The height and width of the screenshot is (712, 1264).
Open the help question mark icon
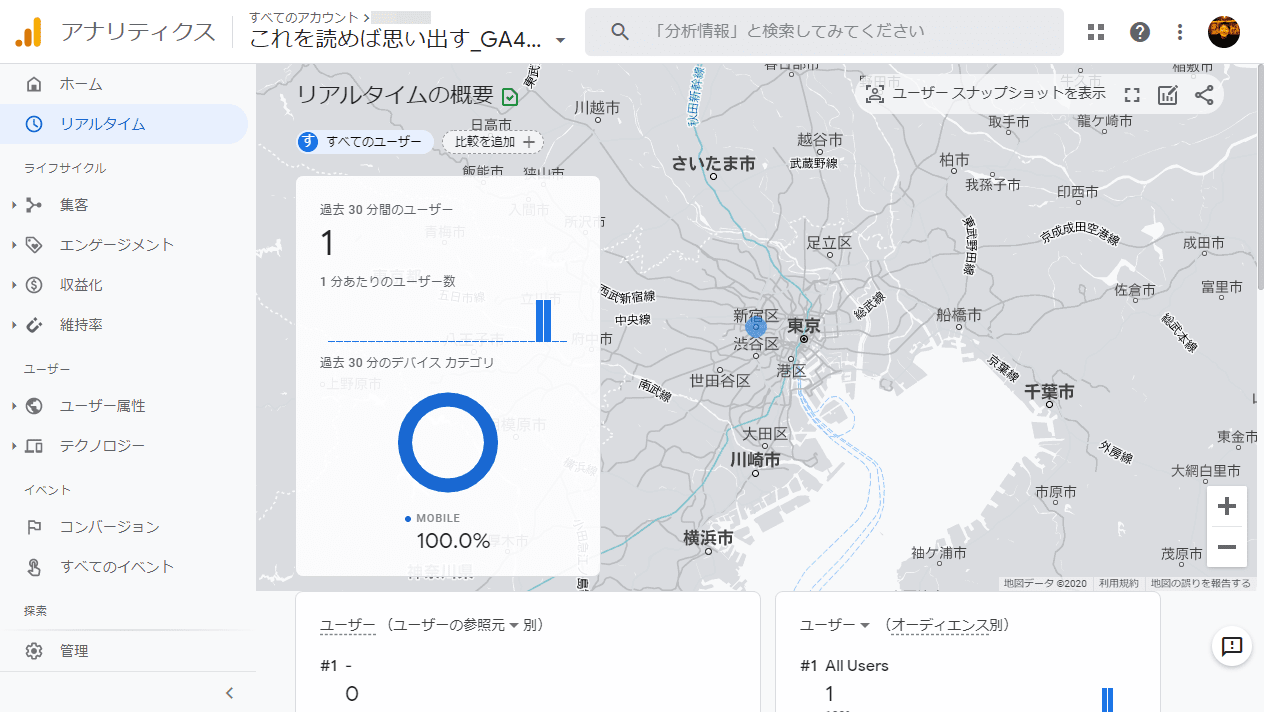coord(1140,32)
